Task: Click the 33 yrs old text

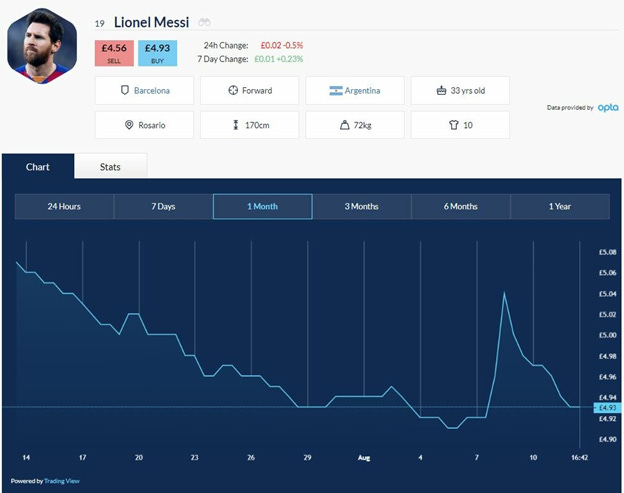Action: pos(468,91)
